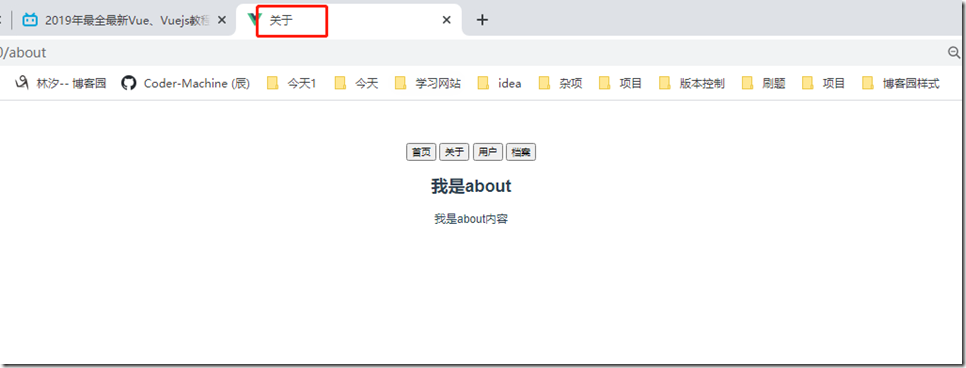The image size is (966, 368).
Task: Open the 博客园样式 bookmark folder
Action: [x=901, y=83]
